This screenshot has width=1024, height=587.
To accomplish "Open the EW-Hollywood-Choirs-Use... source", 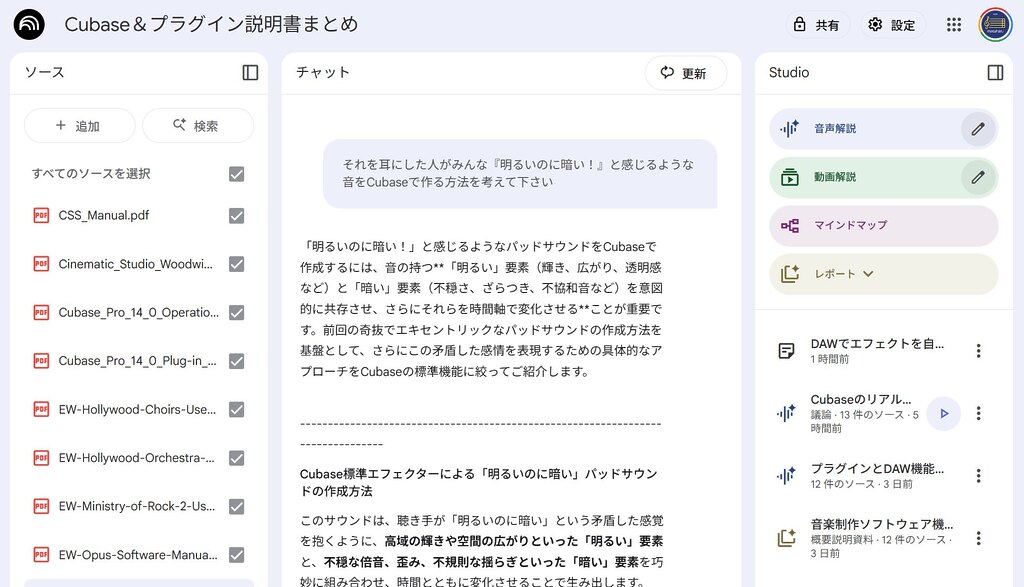I will pos(137,409).
